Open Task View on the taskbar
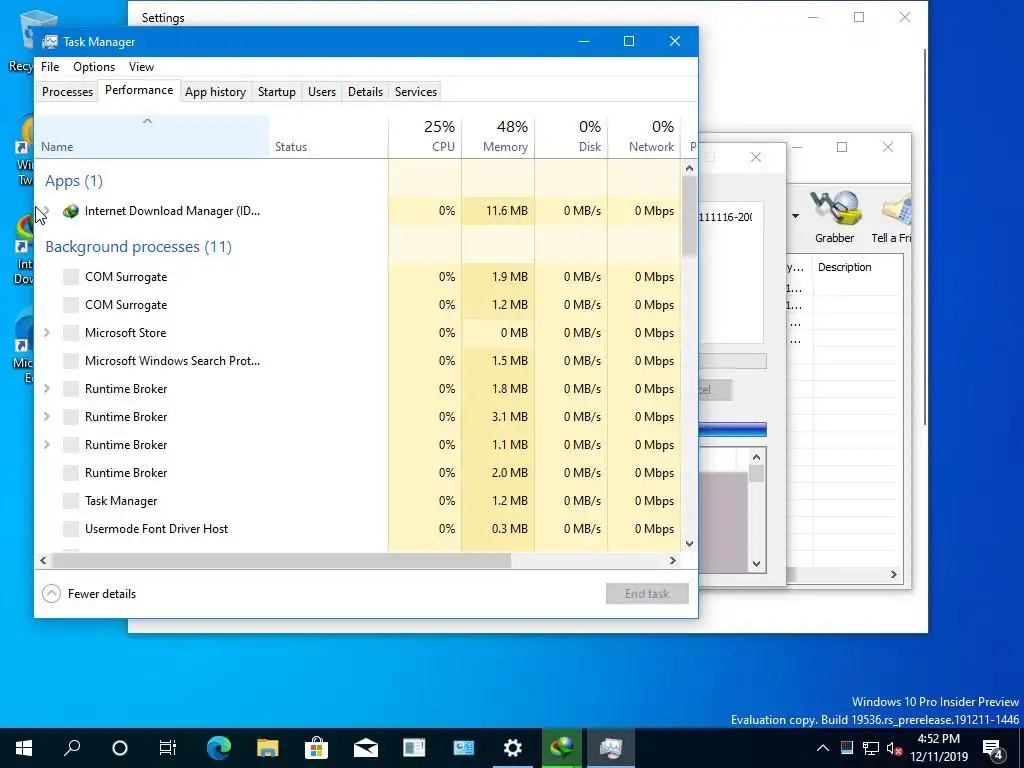The height and width of the screenshot is (768, 1024). (168, 748)
